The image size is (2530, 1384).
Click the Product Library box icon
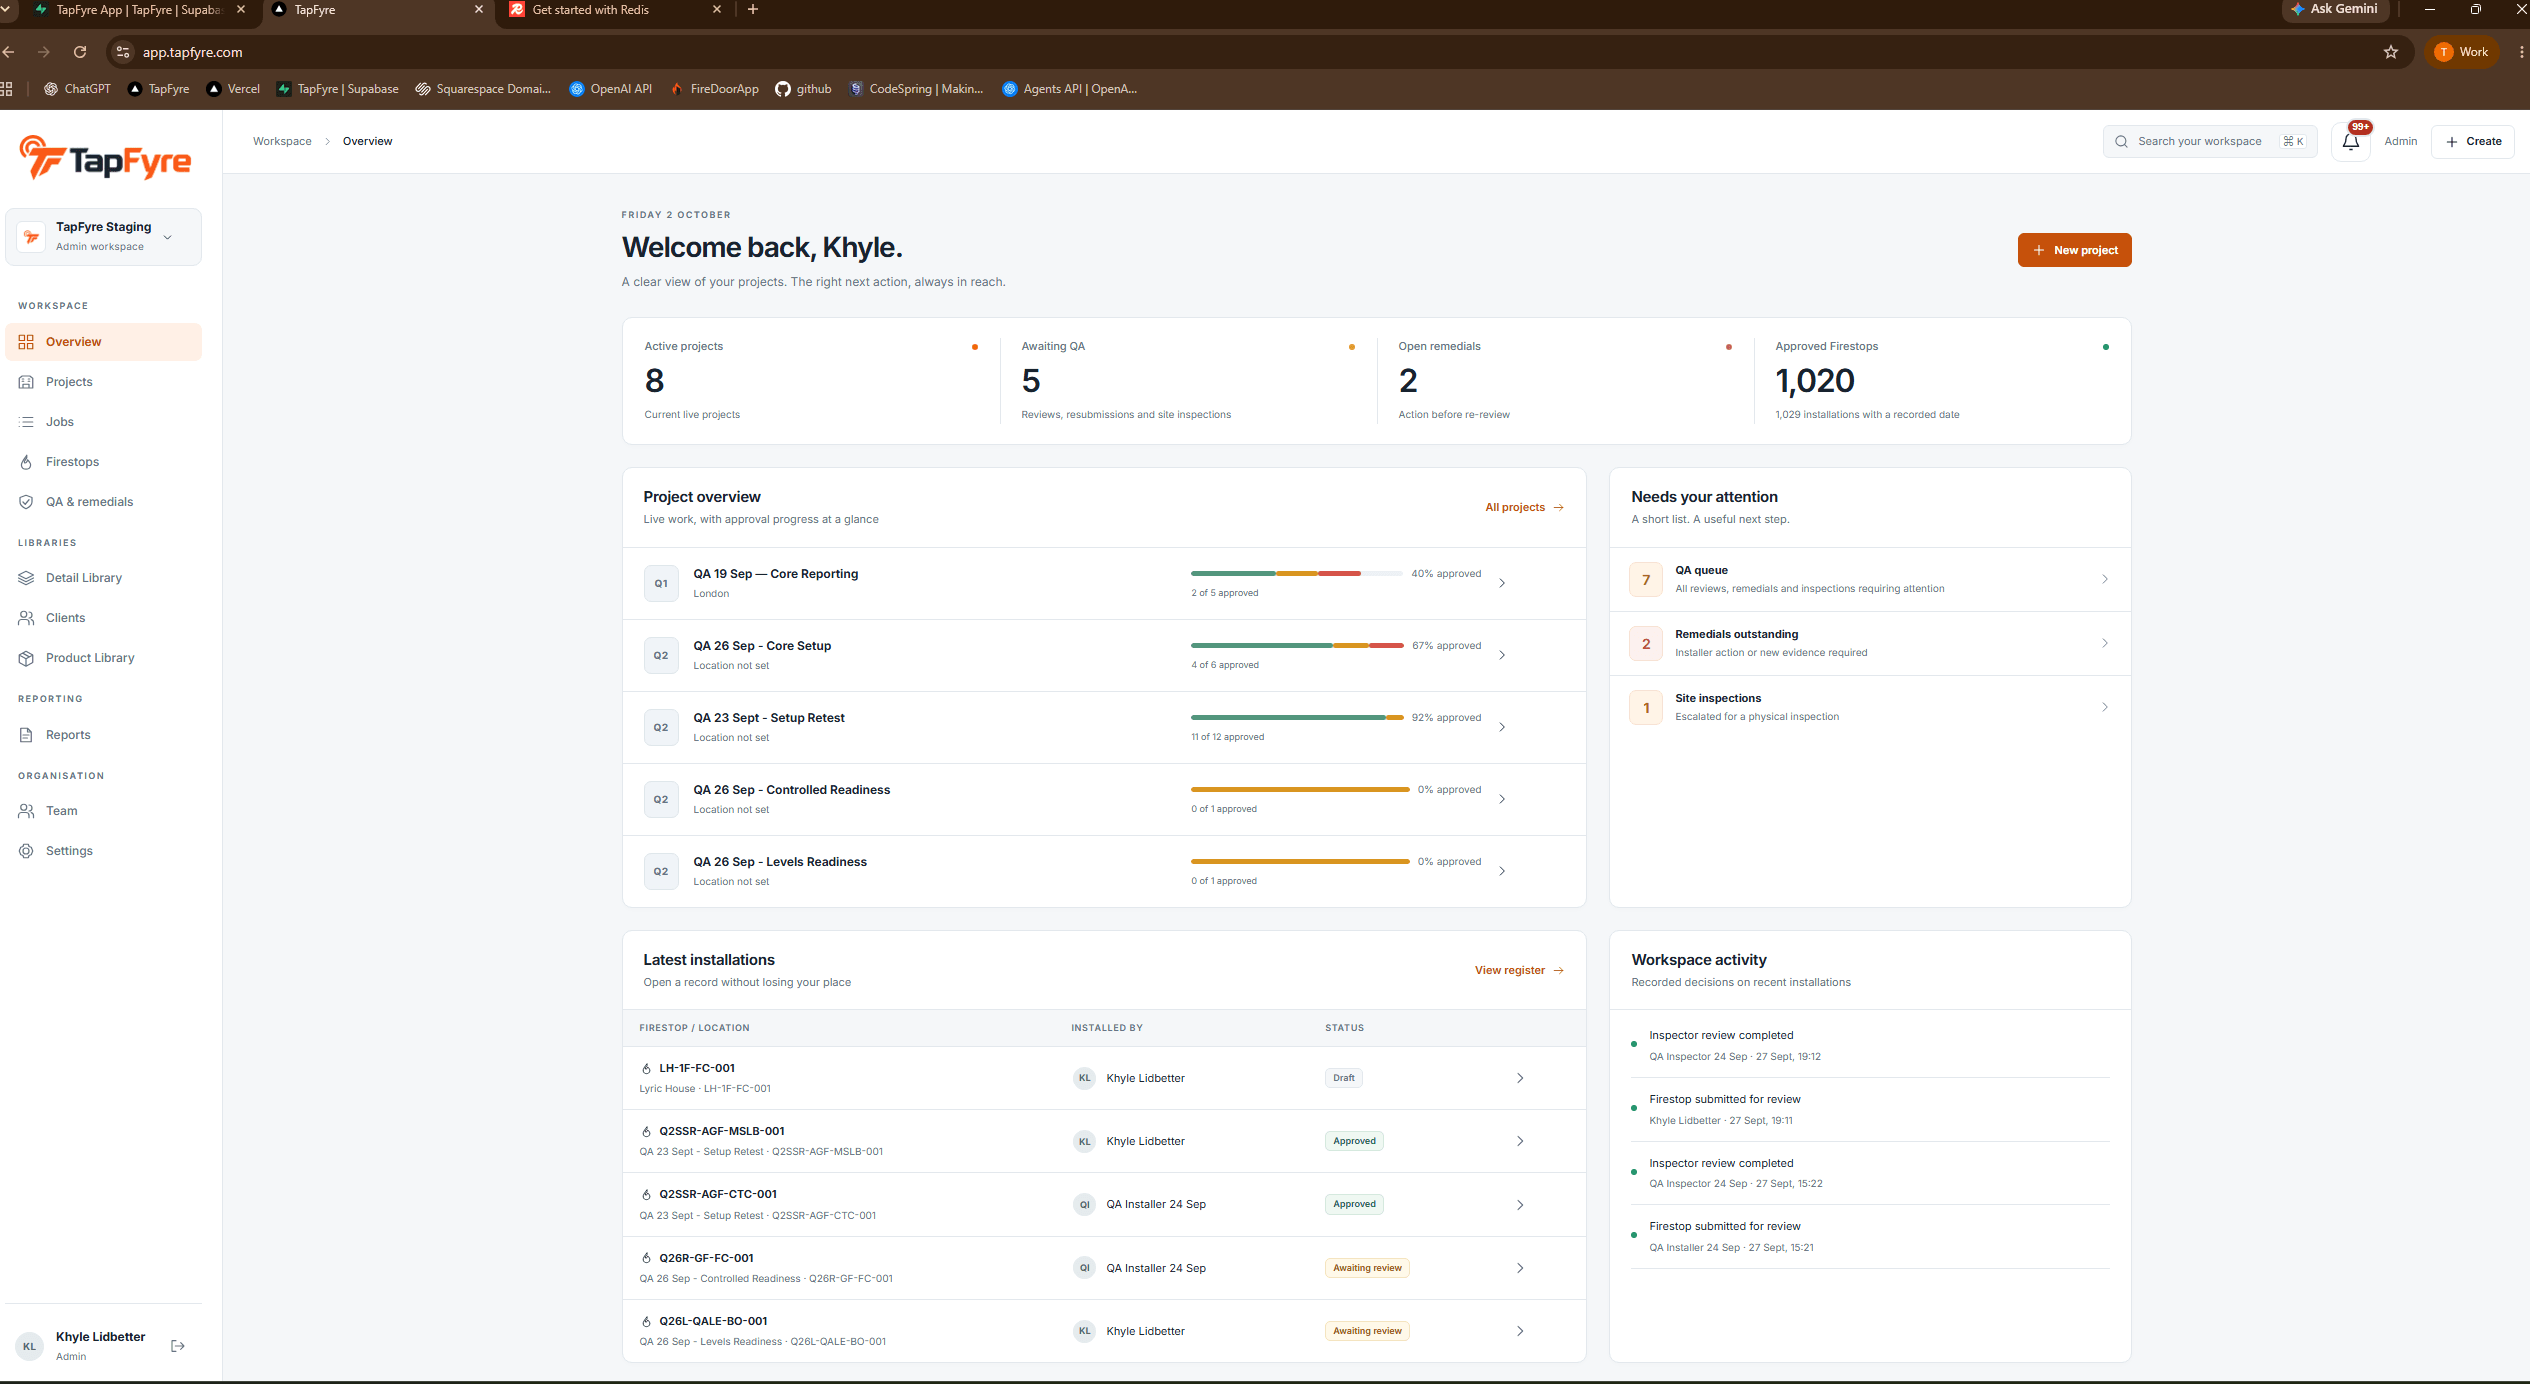coord(26,658)
